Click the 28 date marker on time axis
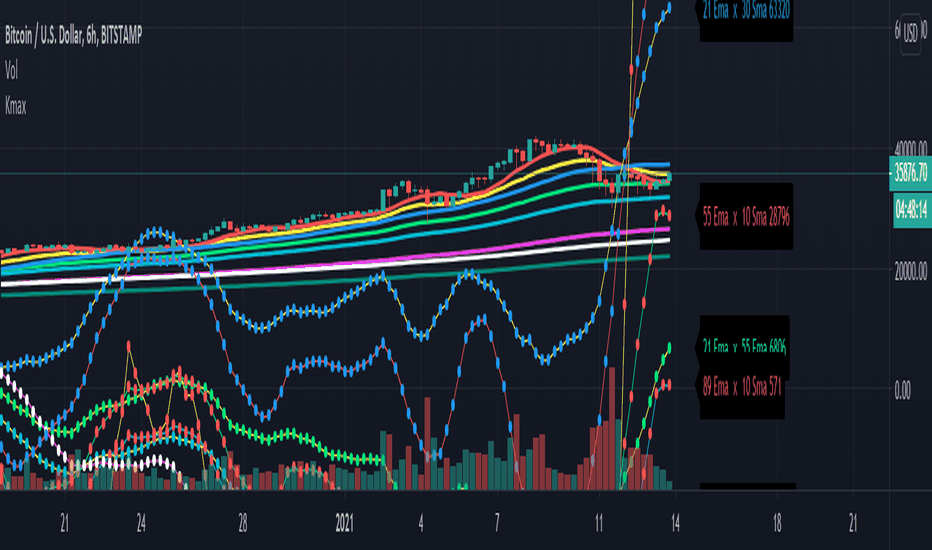 coord(243,523)
